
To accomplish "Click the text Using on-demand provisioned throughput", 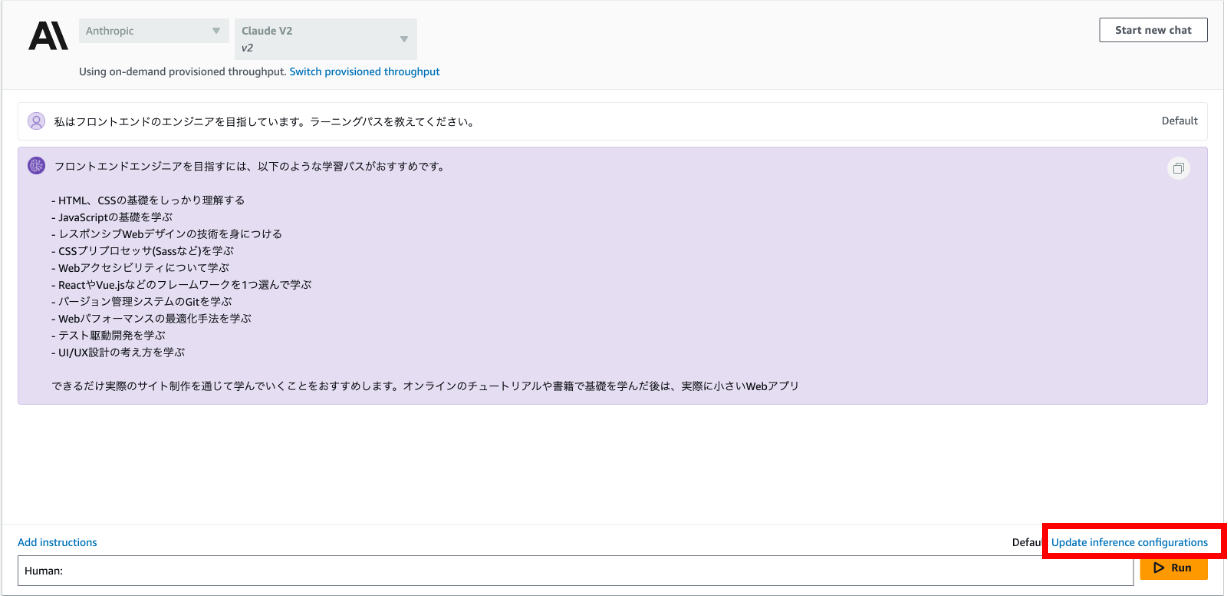I will click(182, 72).
